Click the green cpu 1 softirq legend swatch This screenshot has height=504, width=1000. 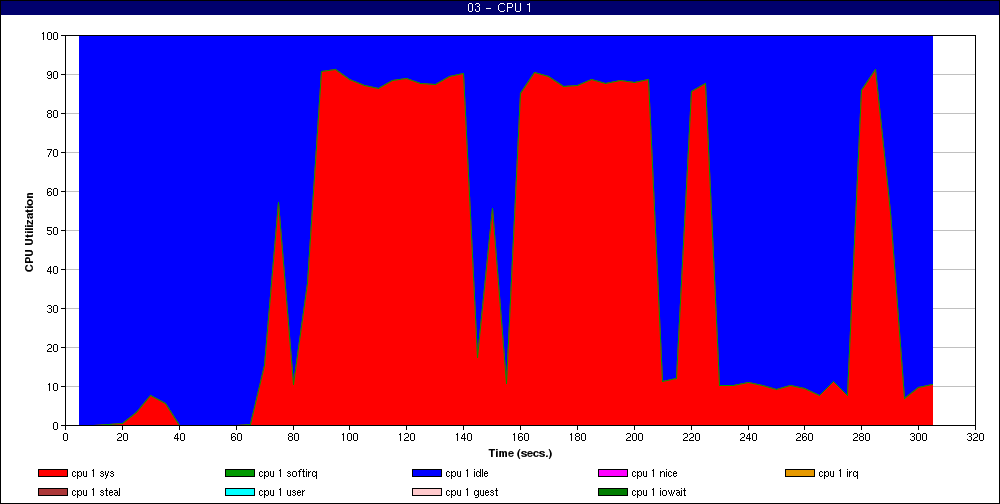(239, 473)
